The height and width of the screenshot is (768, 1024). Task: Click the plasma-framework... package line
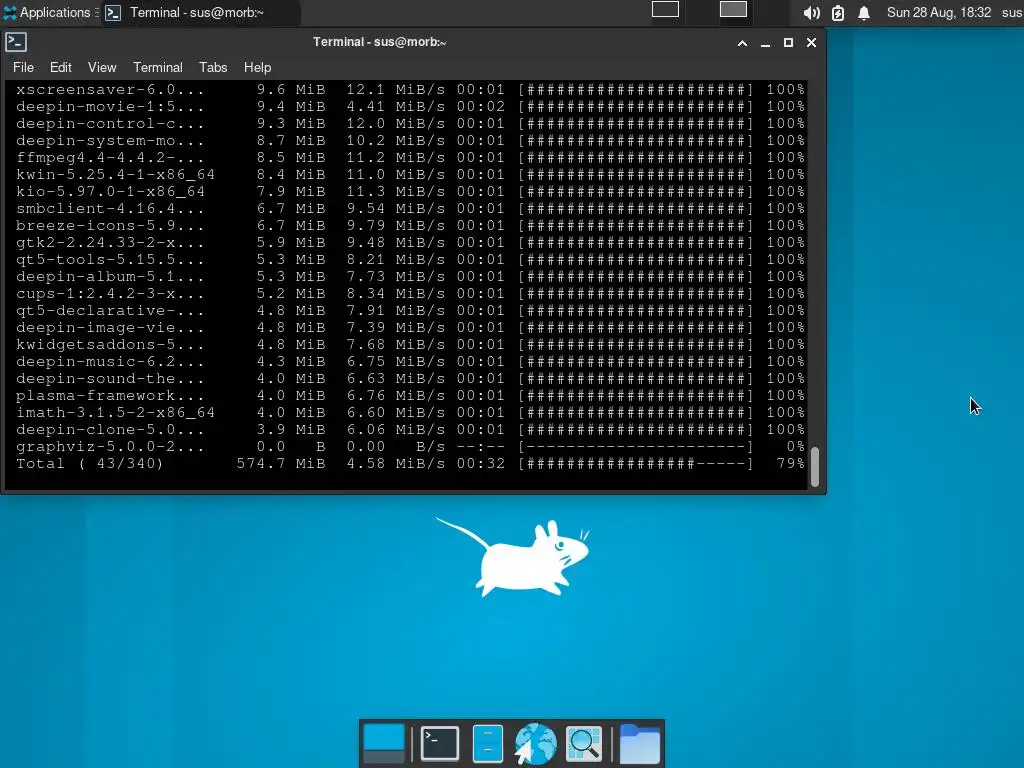pyautogui.click(x=410, y=395)
